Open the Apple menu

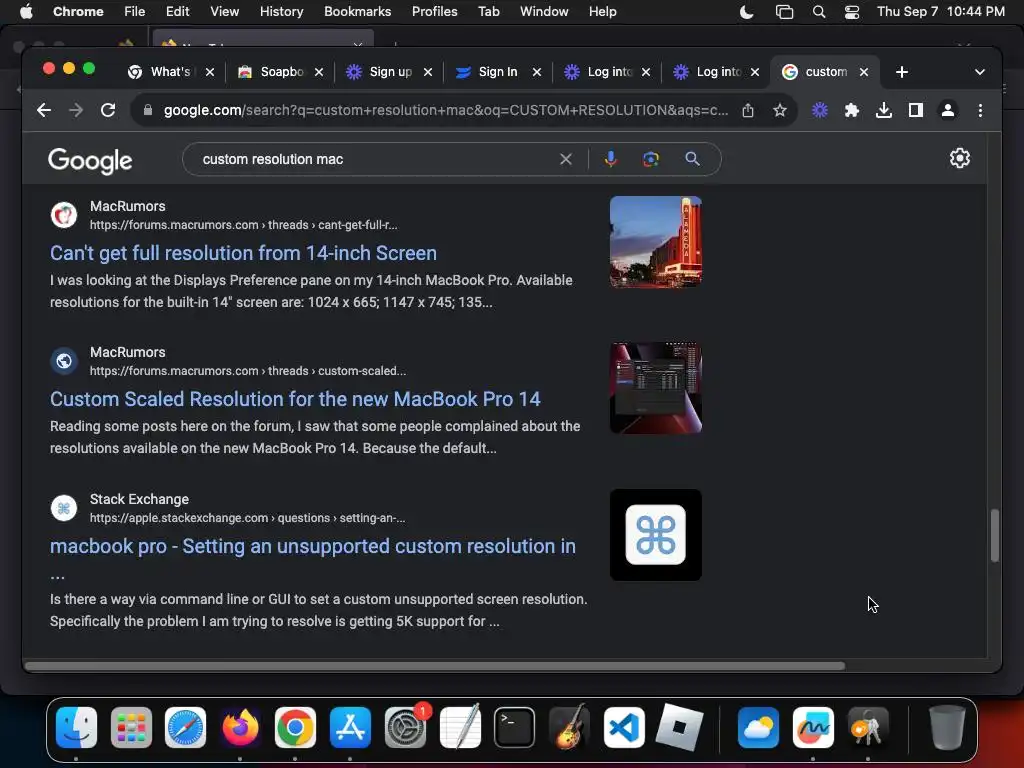pos(26,12)
